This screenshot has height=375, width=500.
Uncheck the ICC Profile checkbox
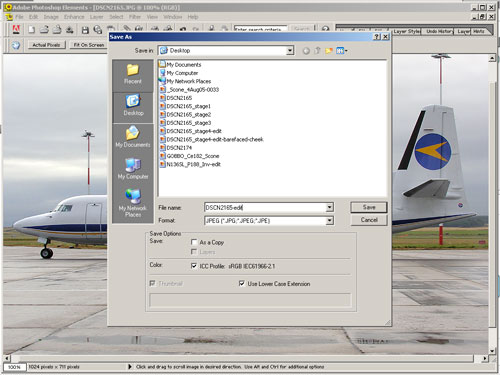point(194,266)
